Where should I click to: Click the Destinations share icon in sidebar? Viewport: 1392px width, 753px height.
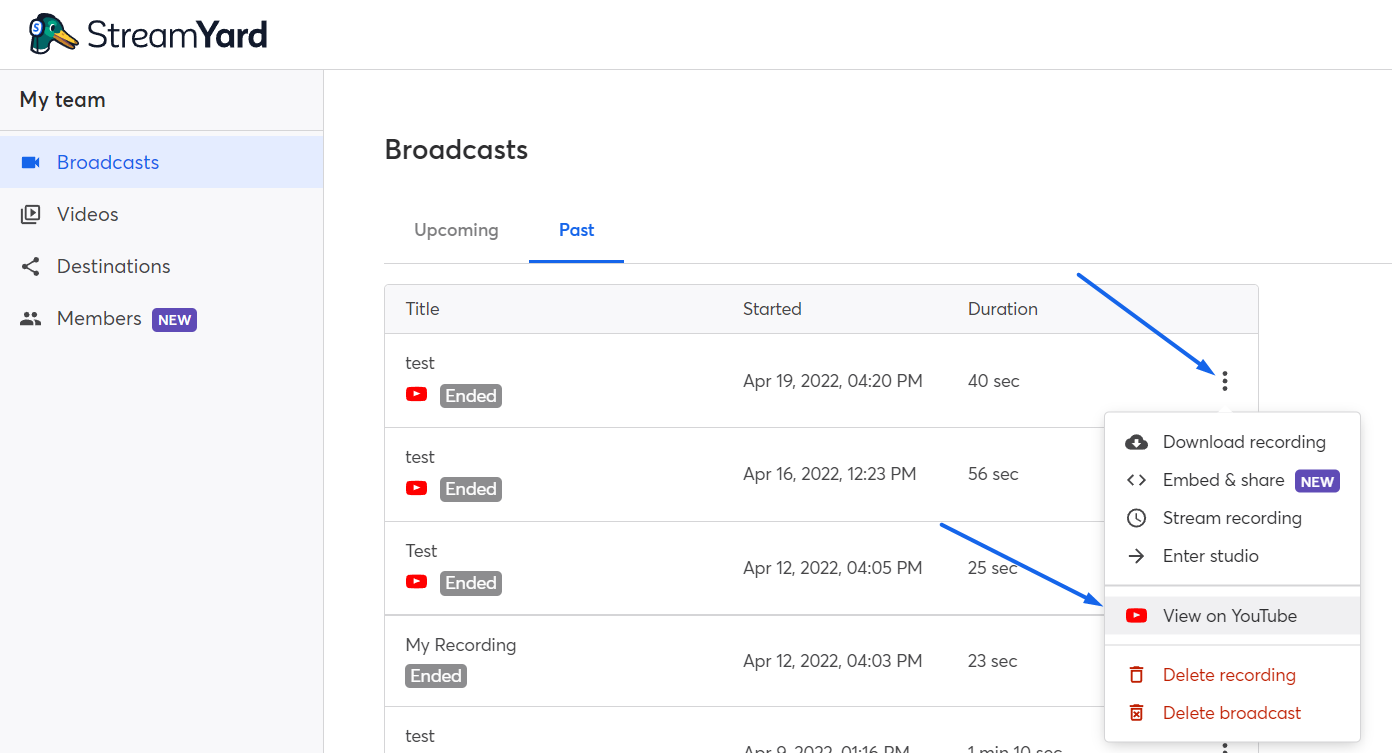pos(30,266)
